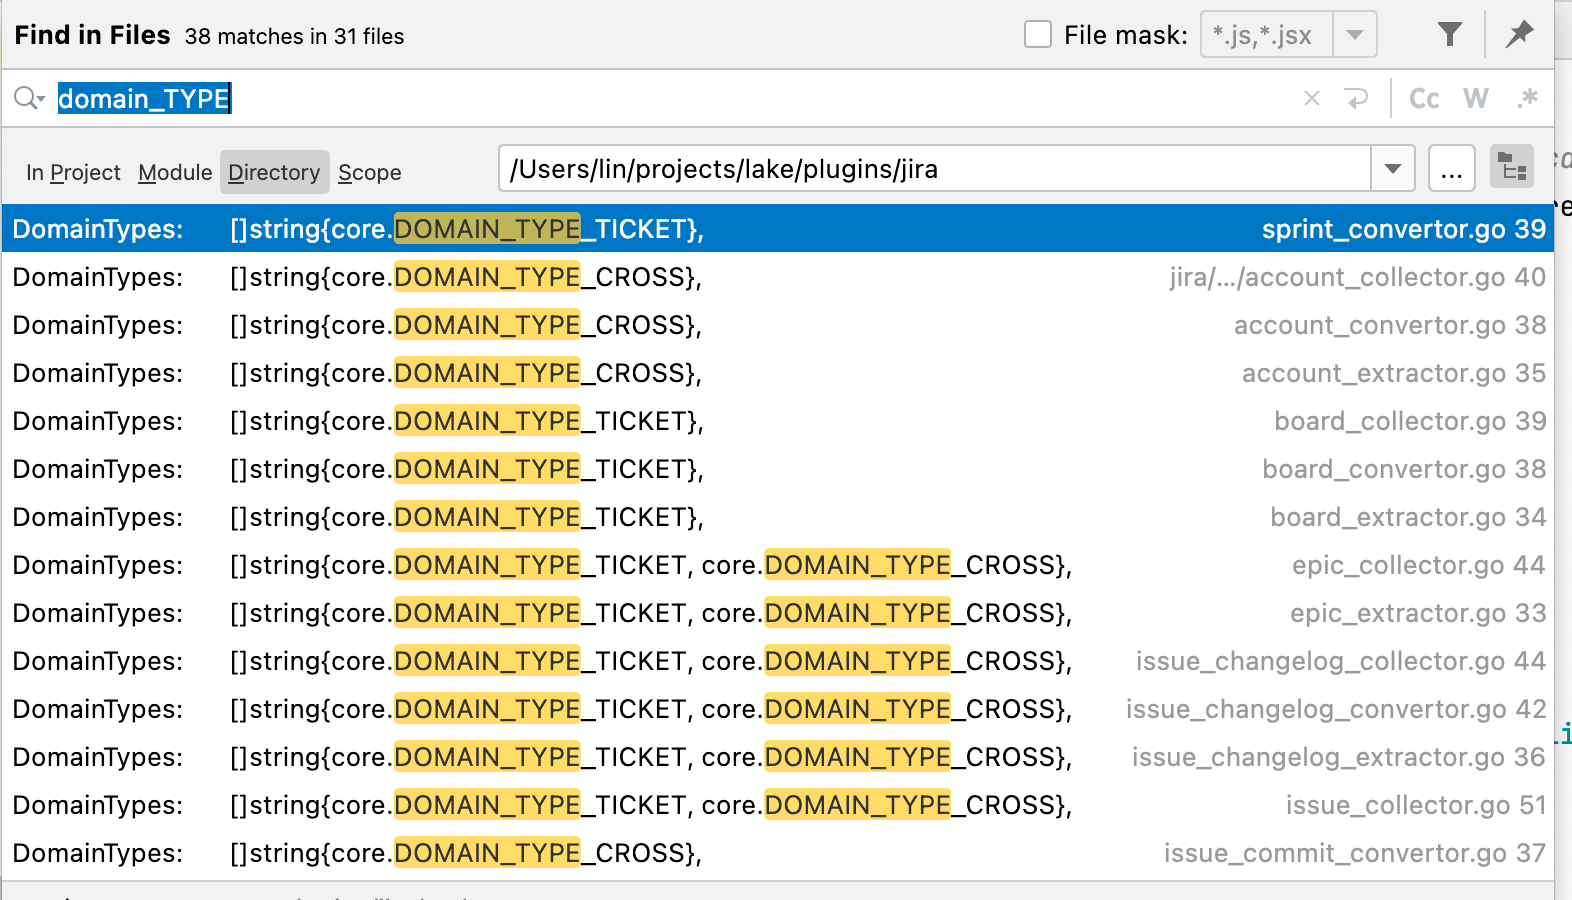Select the epic_extractor.go 33 result
The image size is (1572, 900).
[778, 613]
